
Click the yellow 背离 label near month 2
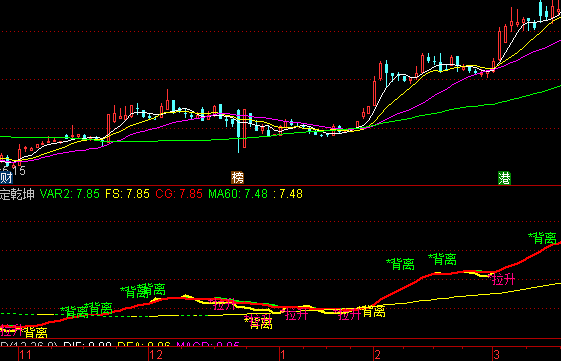coord(374,311)
